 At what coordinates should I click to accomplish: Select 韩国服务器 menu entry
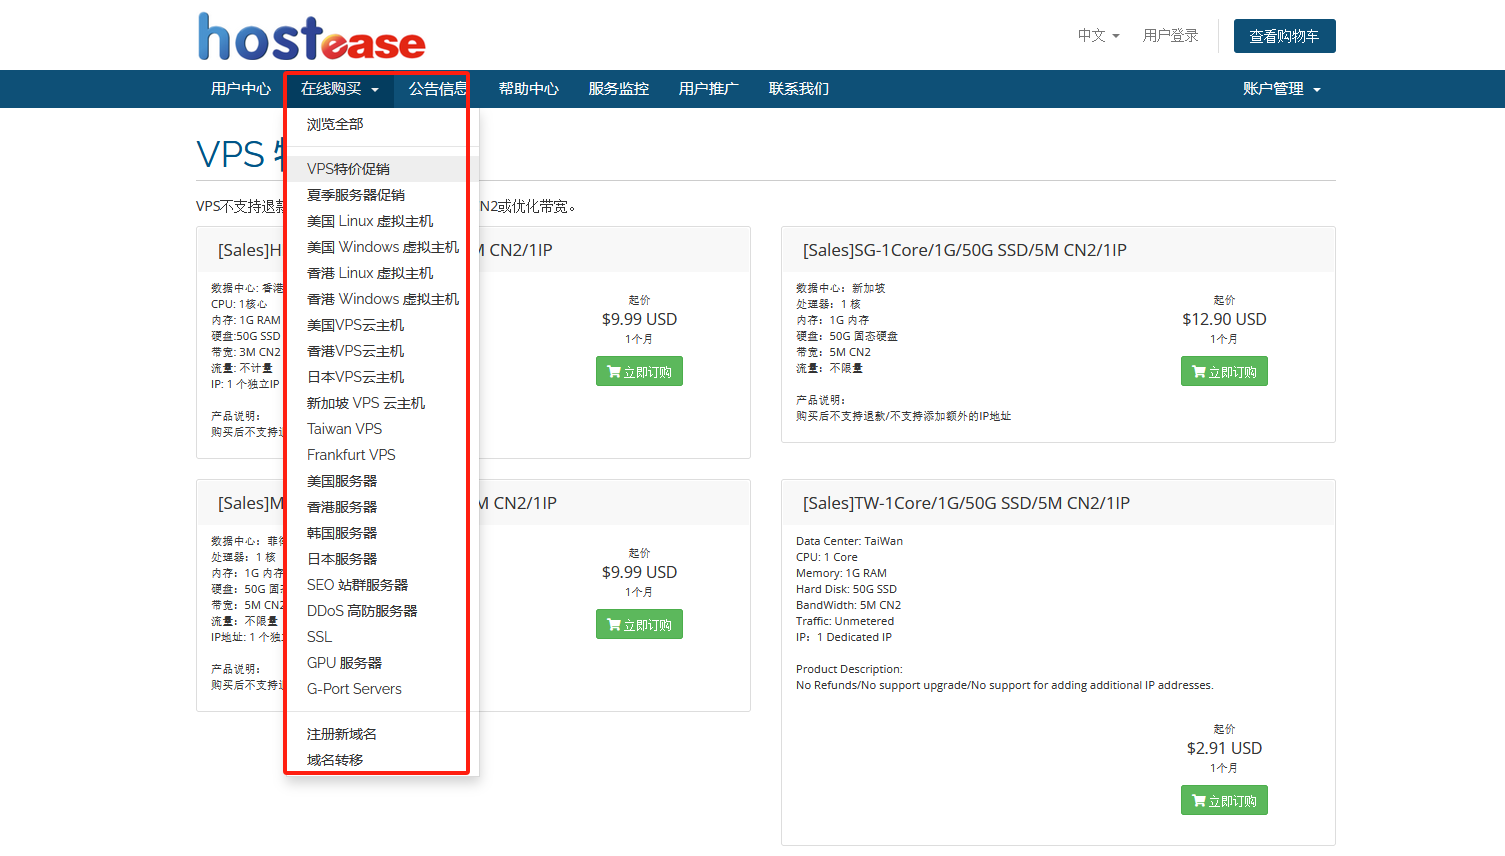(382, 533)
